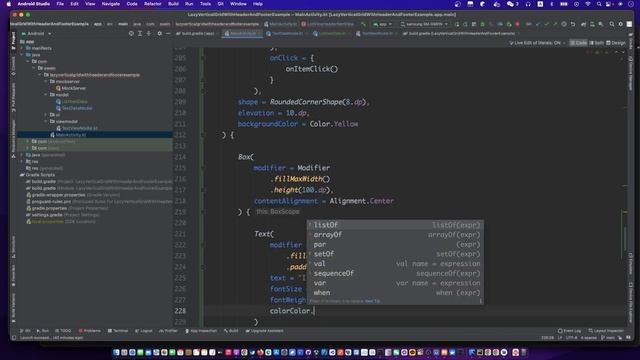
Task: Open the Git menu
Action: tap(220, 4)
